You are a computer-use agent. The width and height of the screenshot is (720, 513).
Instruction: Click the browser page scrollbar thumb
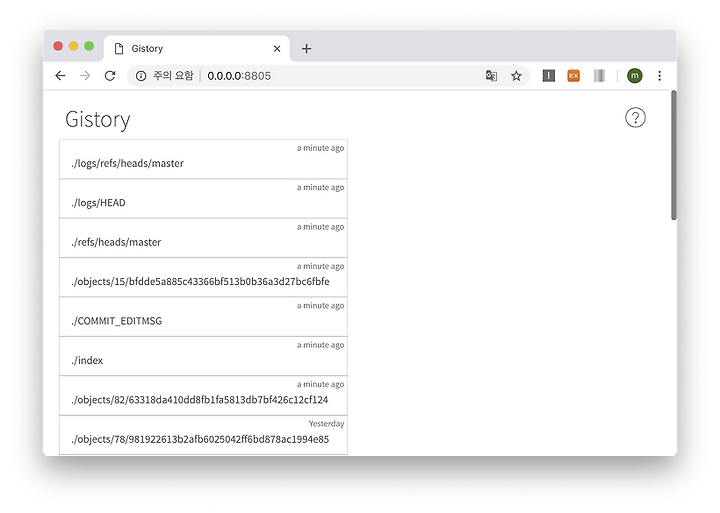click(x=674, y=155)
